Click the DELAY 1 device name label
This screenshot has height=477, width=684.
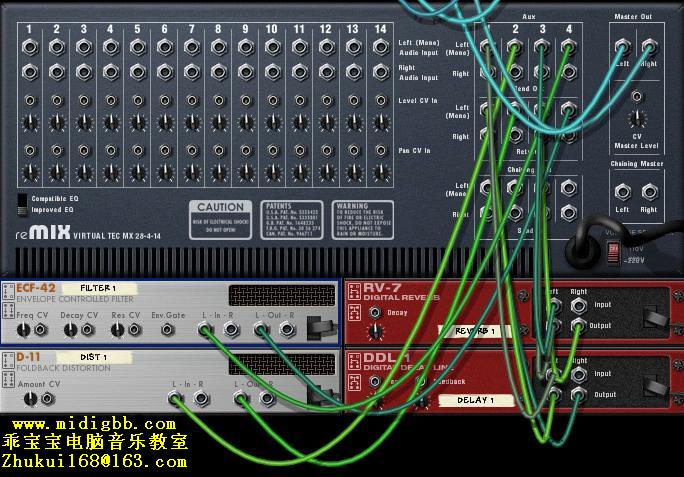(475, 400)
